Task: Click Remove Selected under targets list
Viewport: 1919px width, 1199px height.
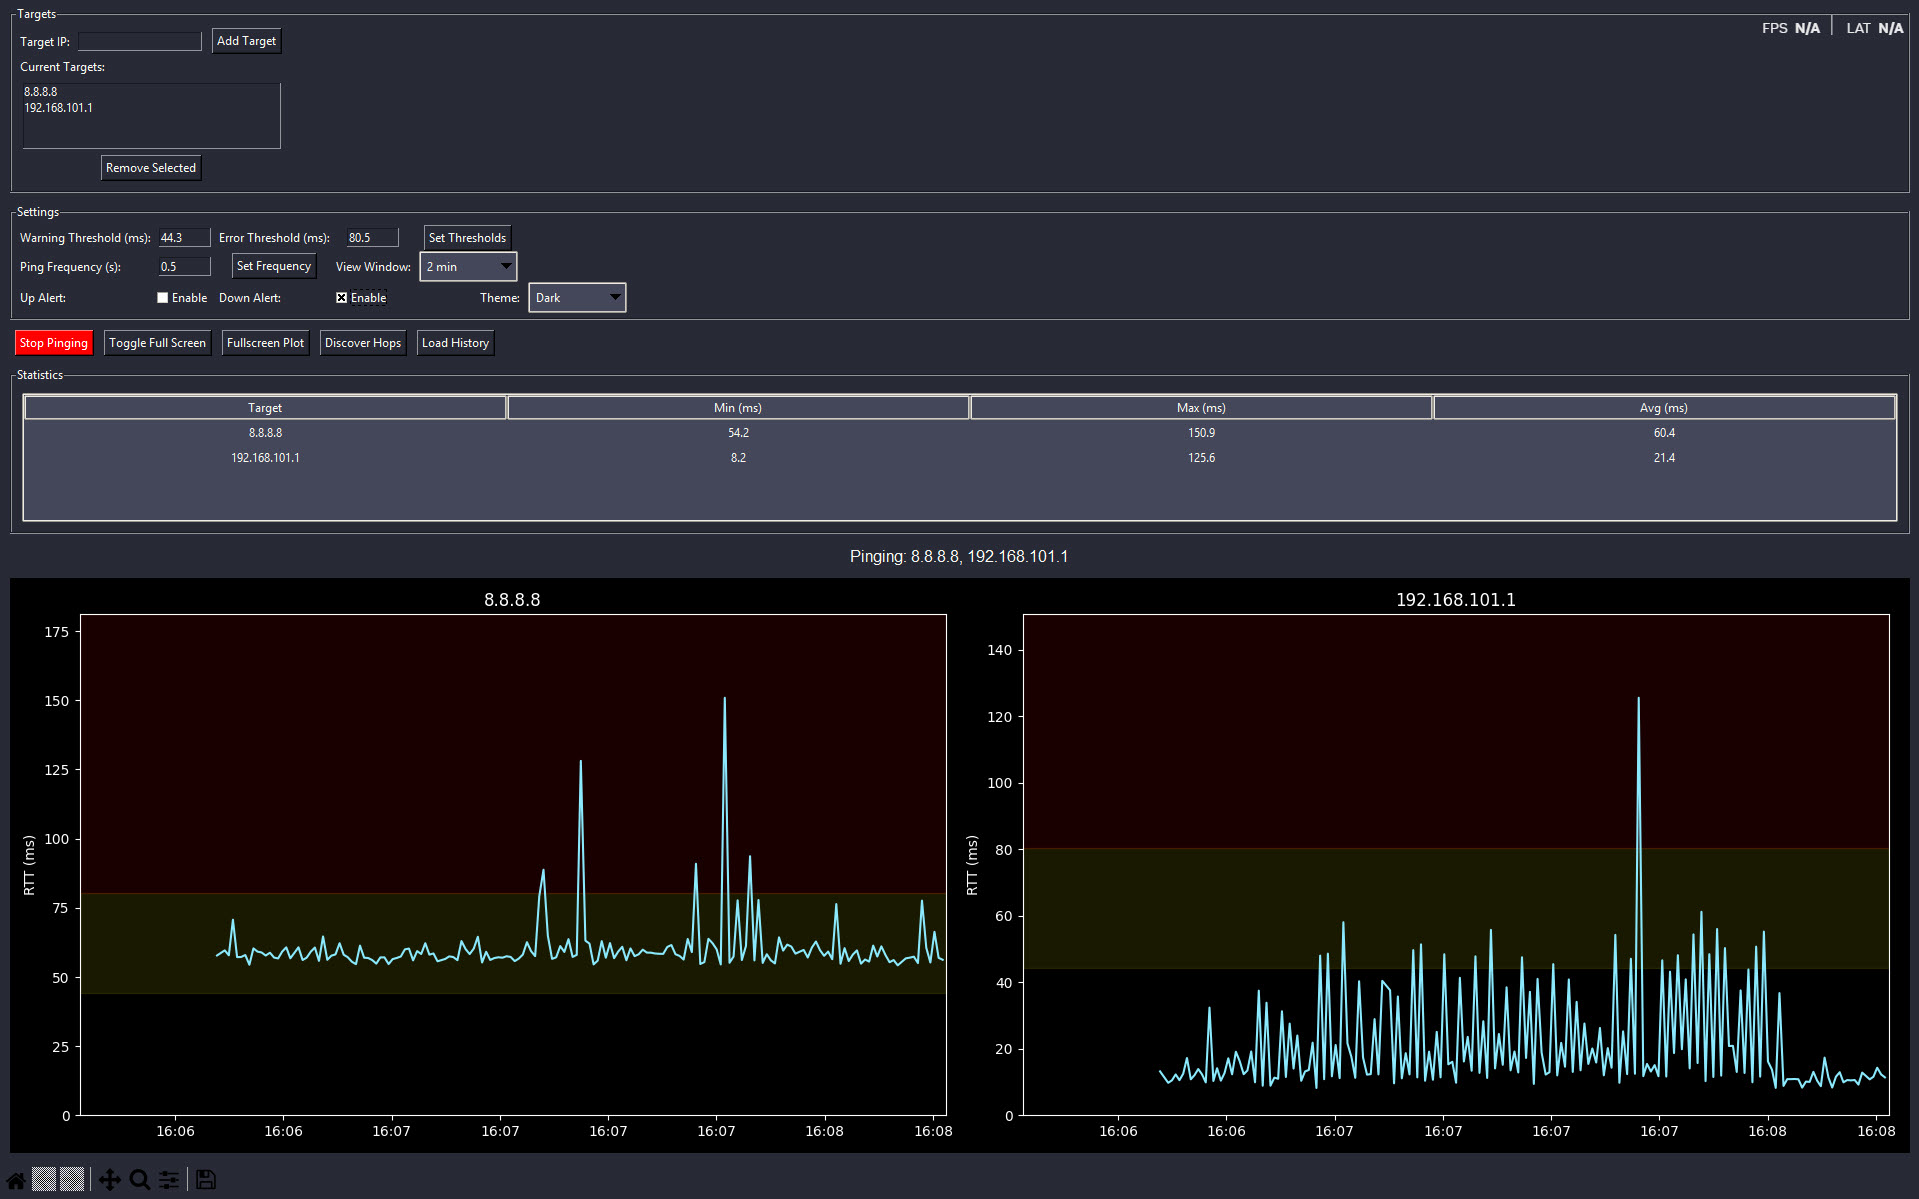Action: tap(150, 167)
